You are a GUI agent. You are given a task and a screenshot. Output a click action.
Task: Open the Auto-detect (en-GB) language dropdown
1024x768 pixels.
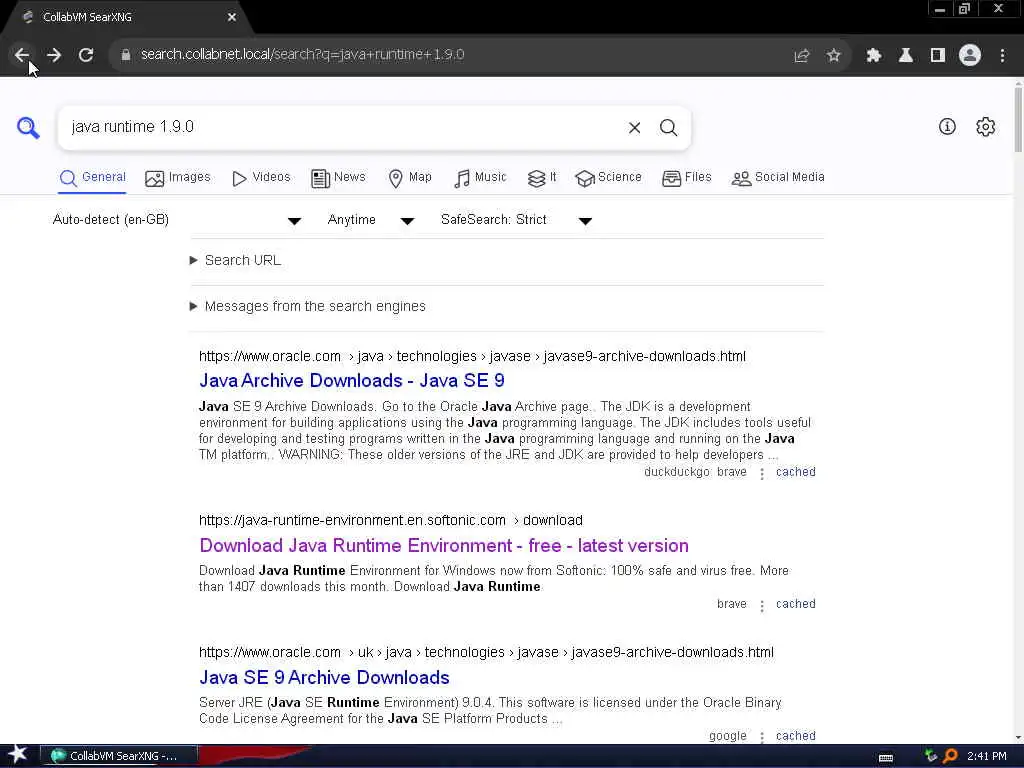coord(176,220)
